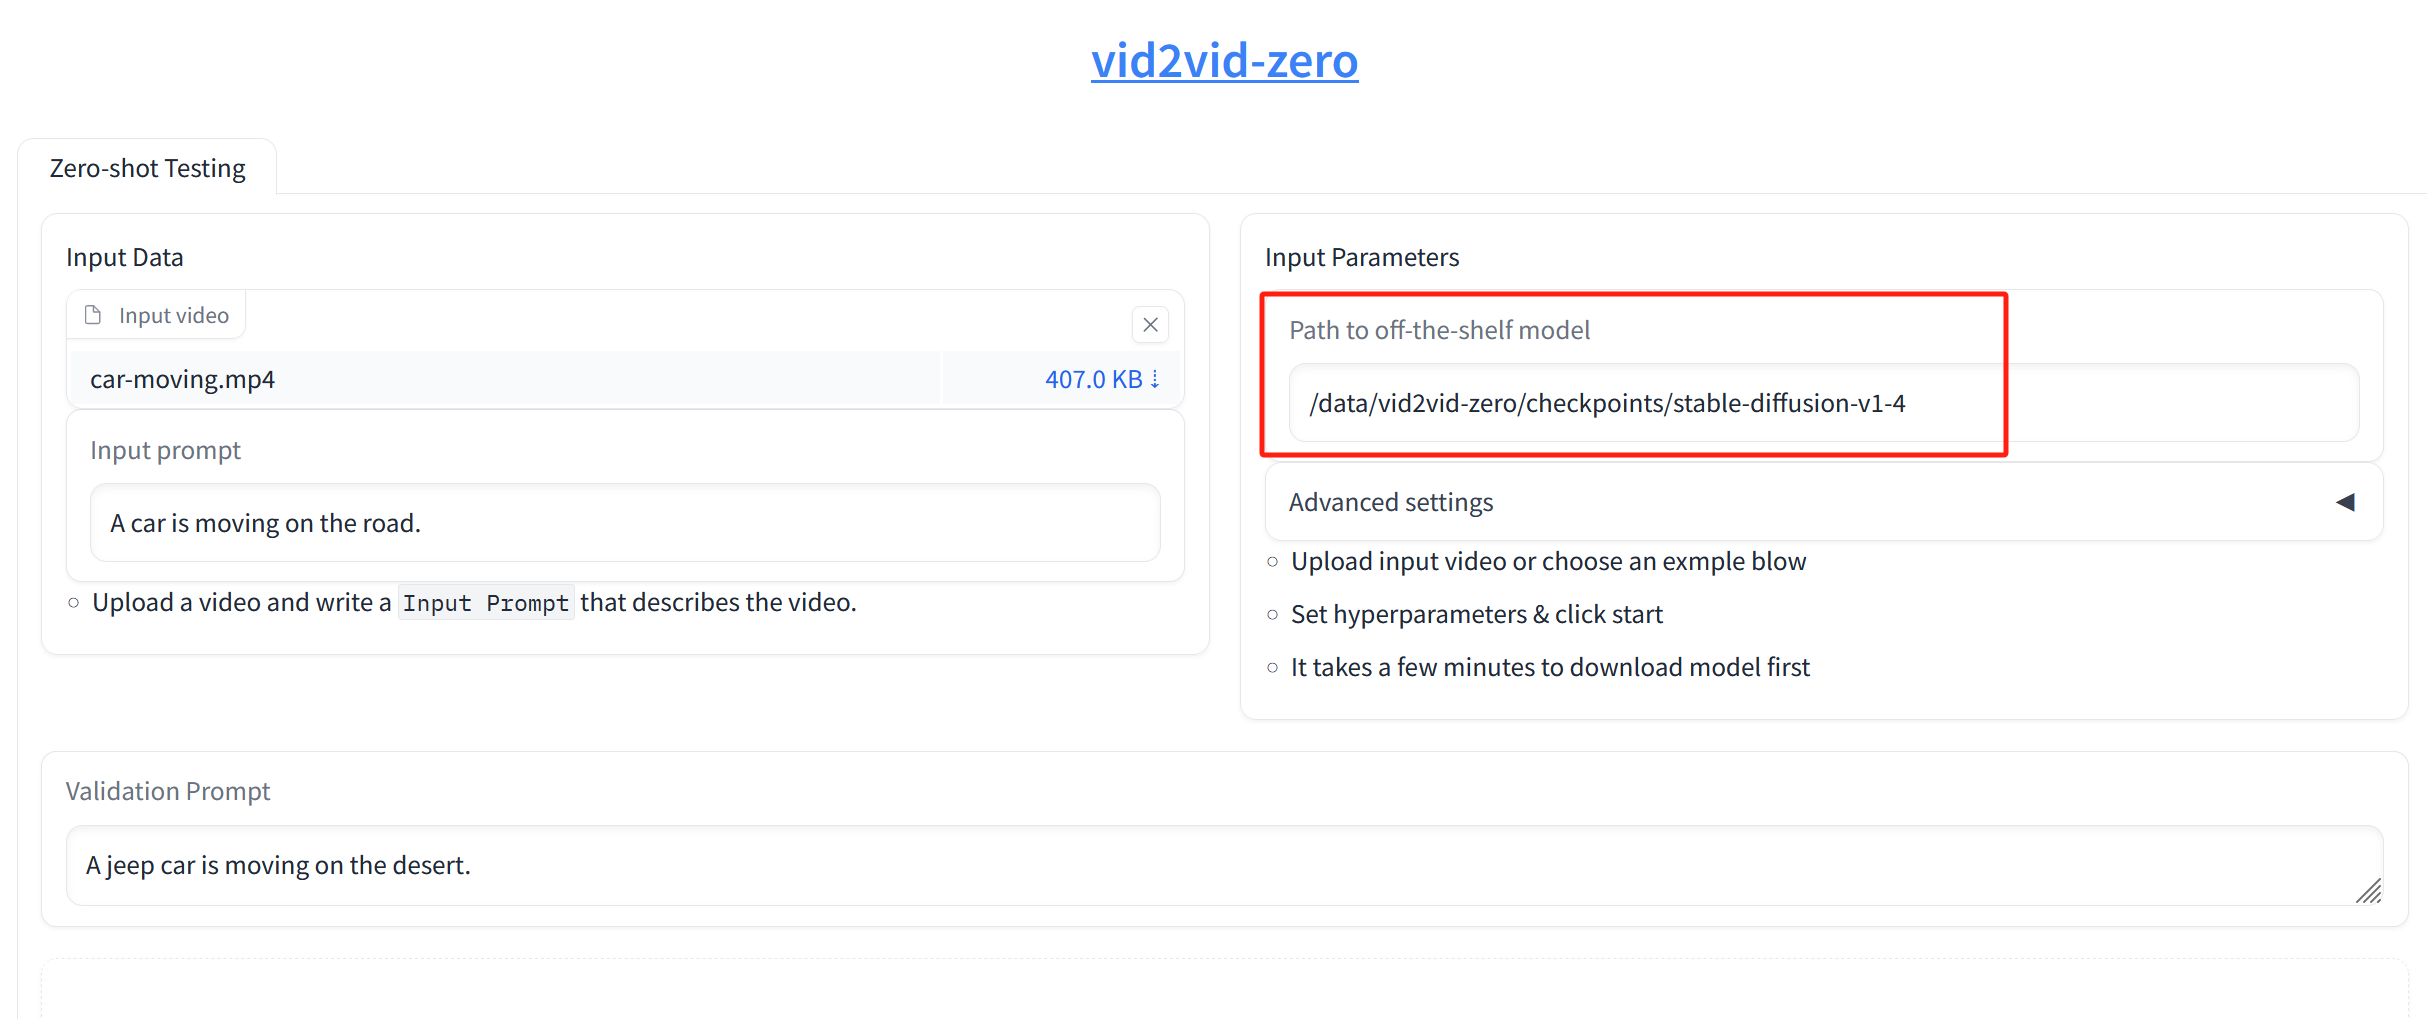Click the Input prompt text field
This screenshot has width=2427, height=1019.
point(624,522)
